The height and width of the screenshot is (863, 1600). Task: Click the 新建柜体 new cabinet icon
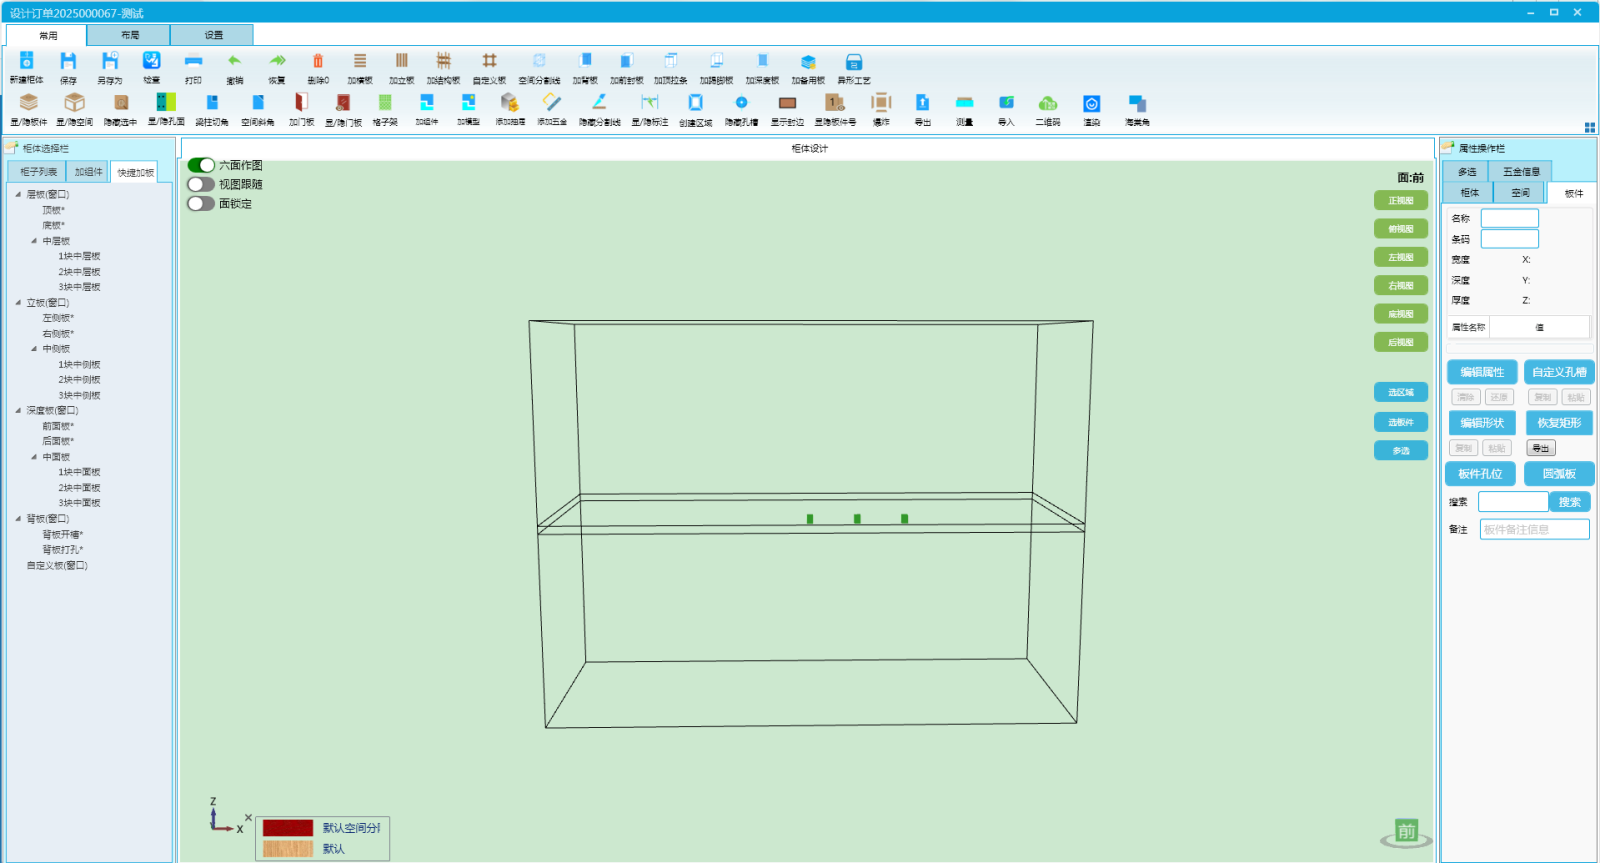coord(26,62)
